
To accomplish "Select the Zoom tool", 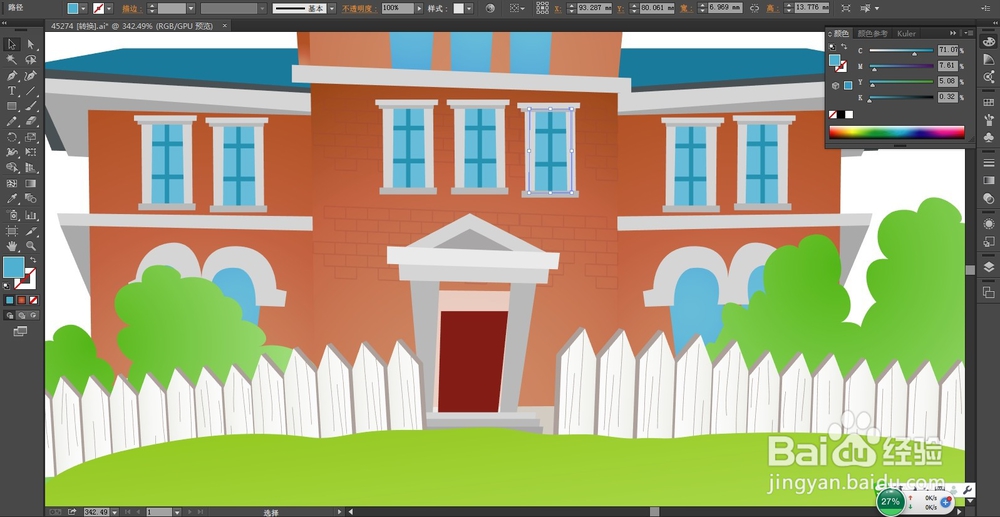I will (x=30, y=245).
